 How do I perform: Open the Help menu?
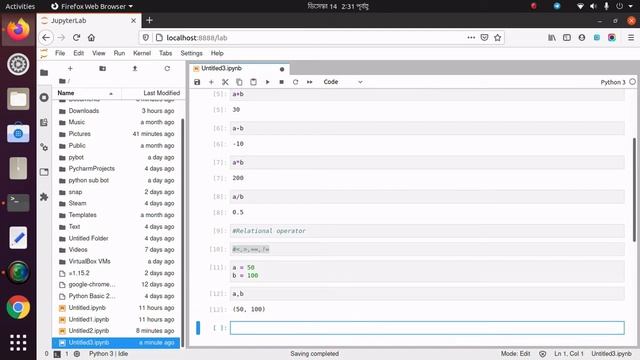pyautogui.click(x=217, y=53)
